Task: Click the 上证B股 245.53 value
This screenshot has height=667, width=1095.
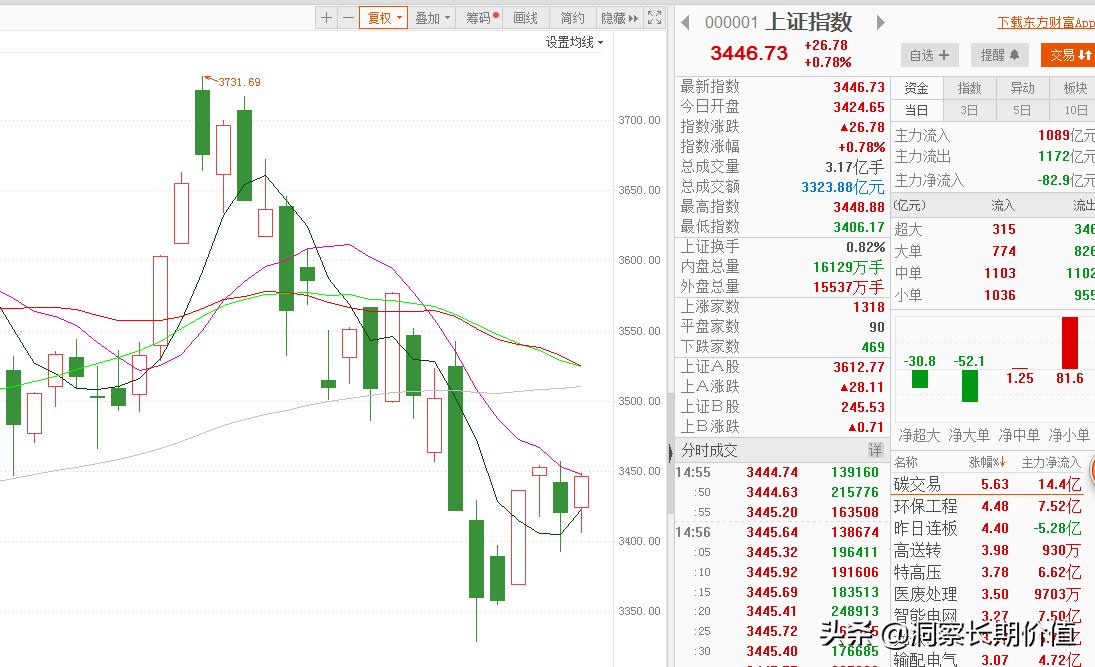Action: coord(862,407)
